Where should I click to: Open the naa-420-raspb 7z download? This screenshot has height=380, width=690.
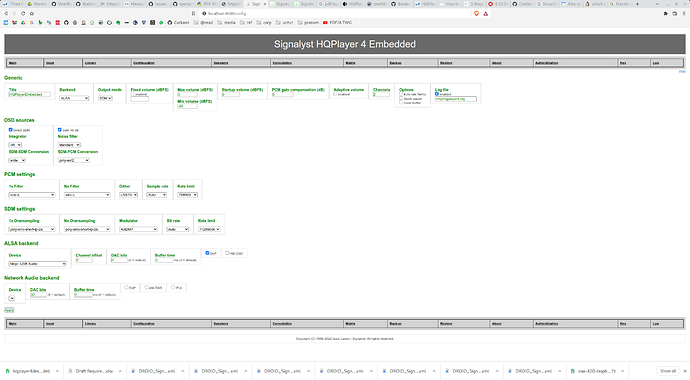click(x=593, y=371)
